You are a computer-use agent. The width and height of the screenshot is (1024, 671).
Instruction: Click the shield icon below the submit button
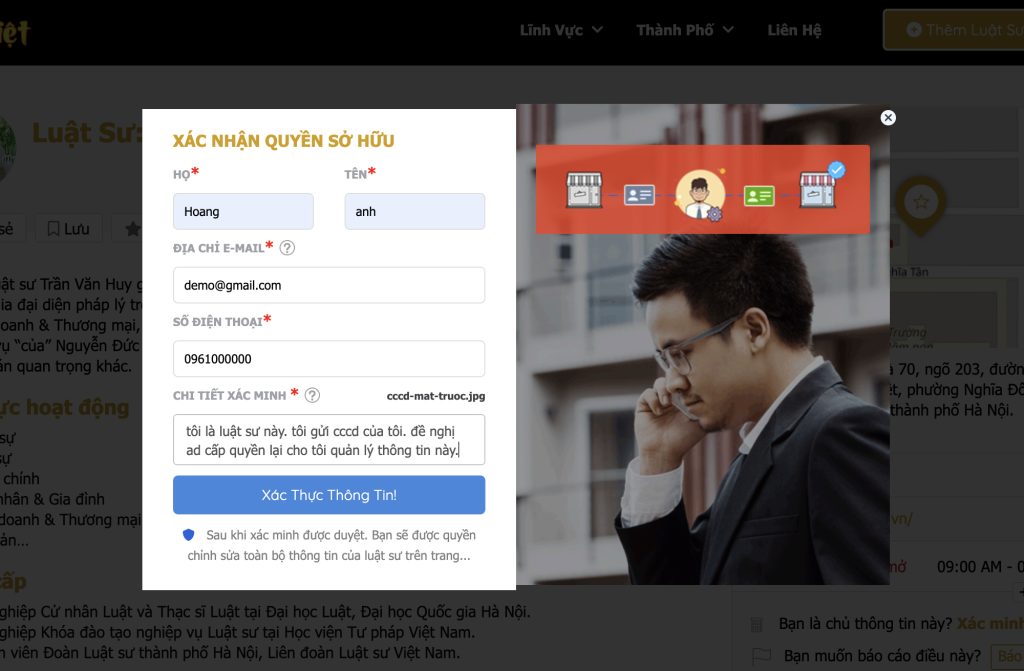189,535
